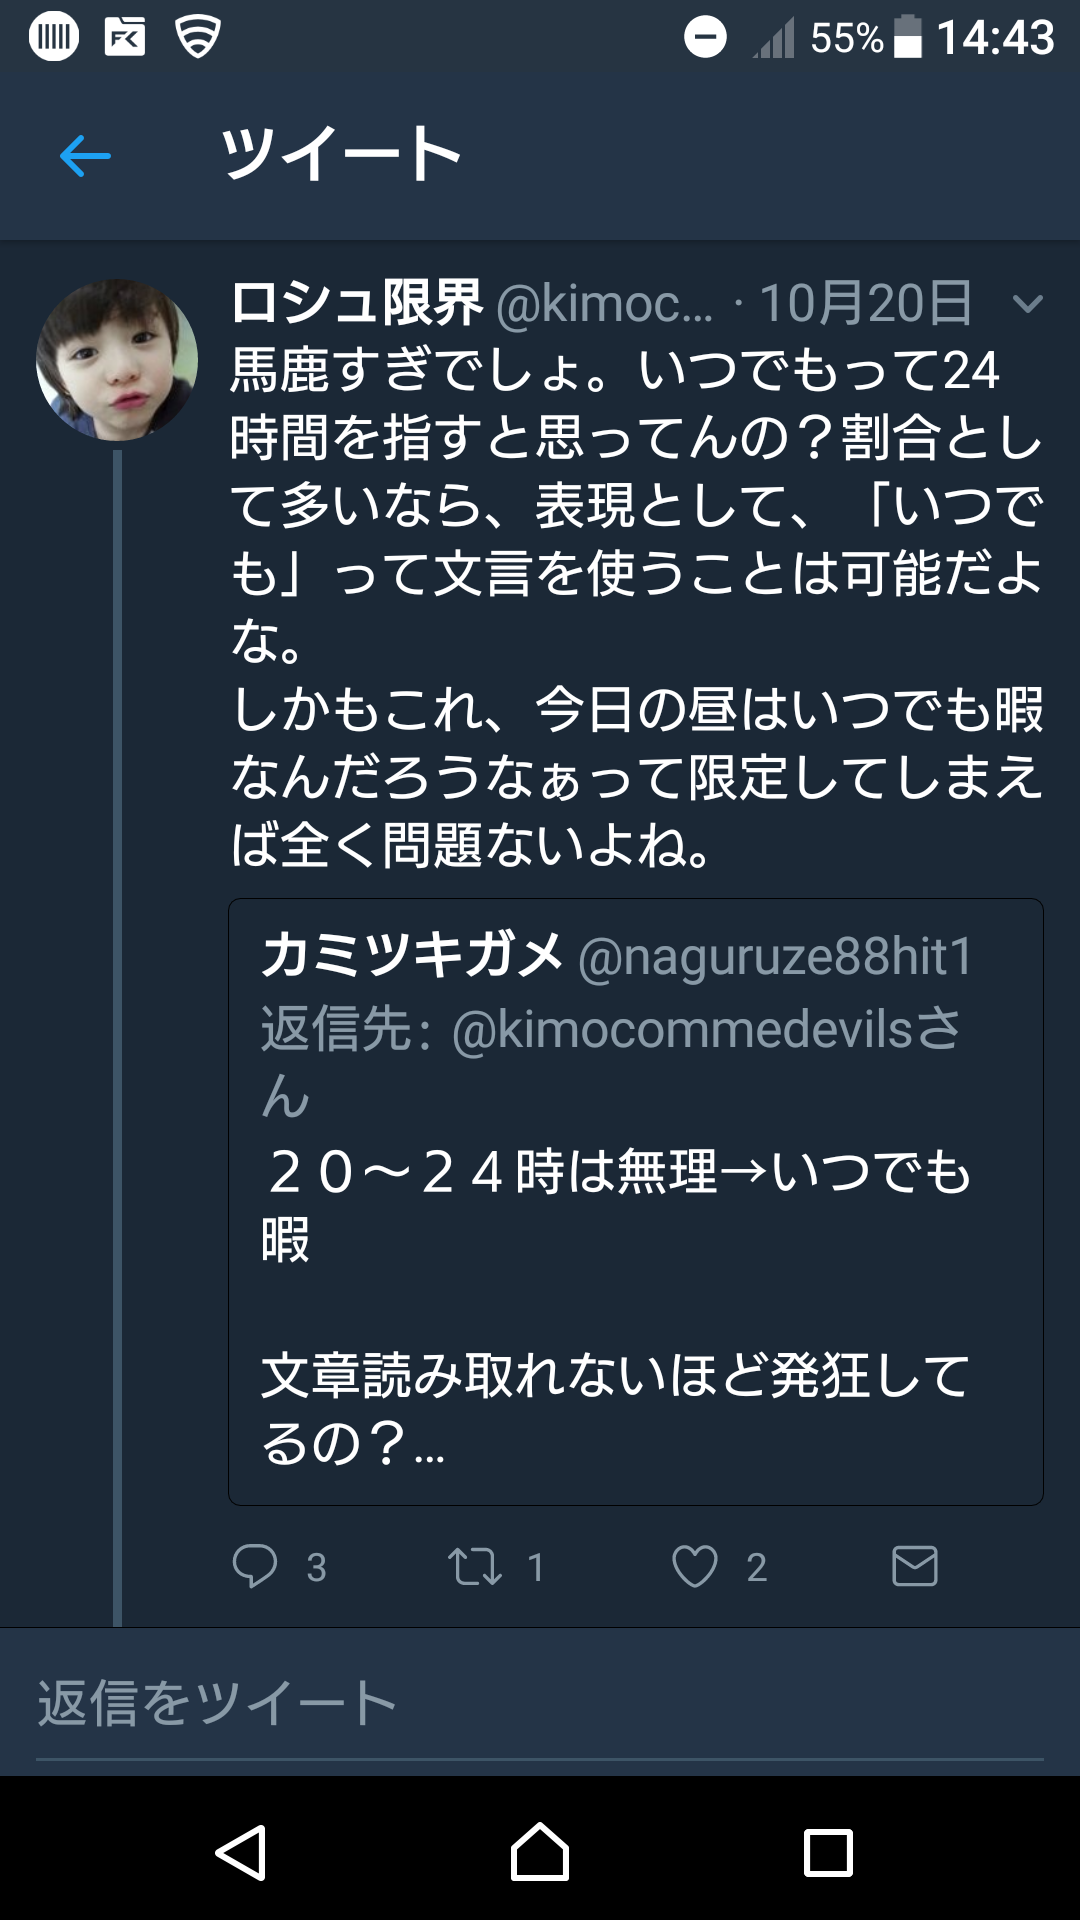The width and height of the screenshot is (1080, 1920).
Task: Expand the tweet options chevron
Action: 1027,304
